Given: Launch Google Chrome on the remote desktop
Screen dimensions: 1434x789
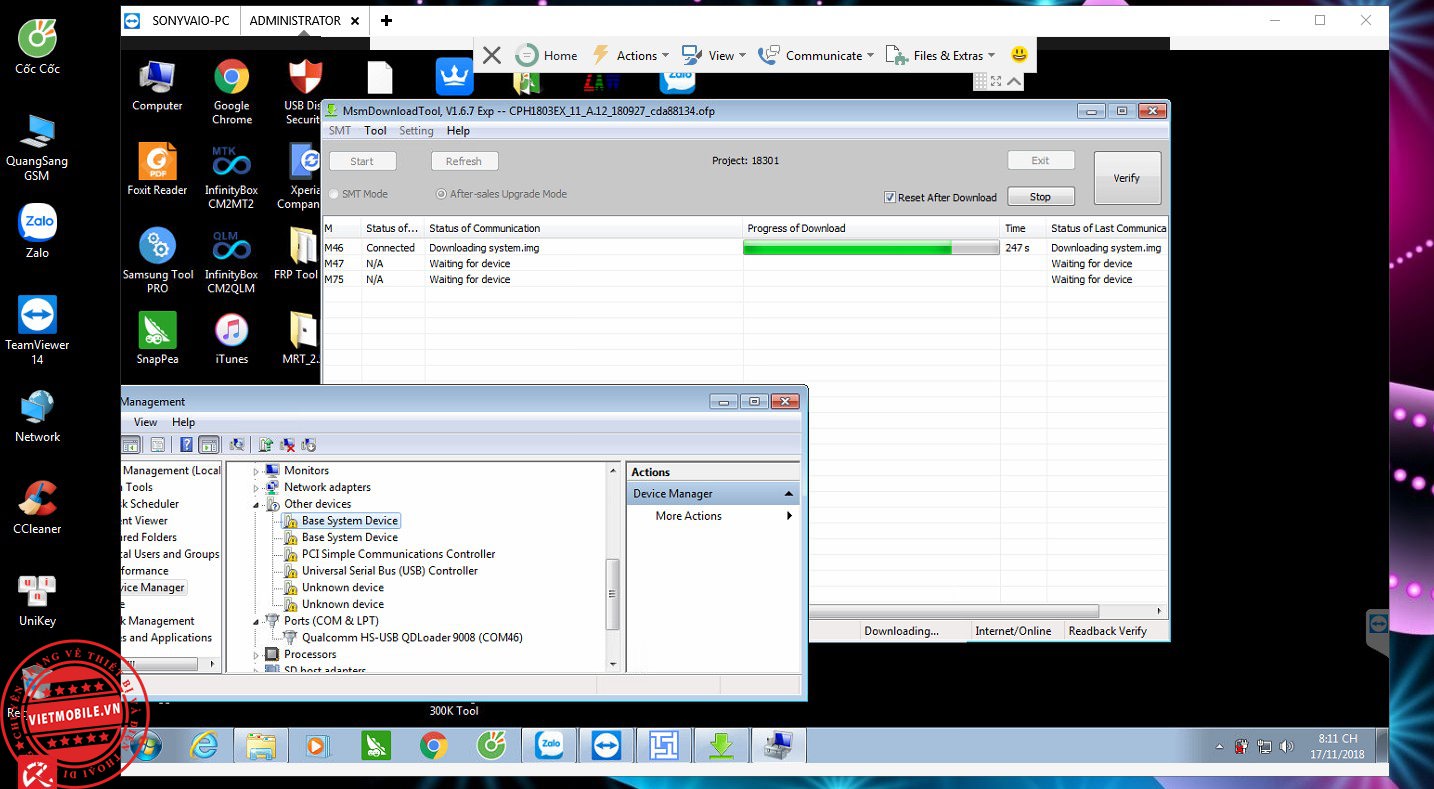Looking at the screenshot, I should [x=232, y=91].
